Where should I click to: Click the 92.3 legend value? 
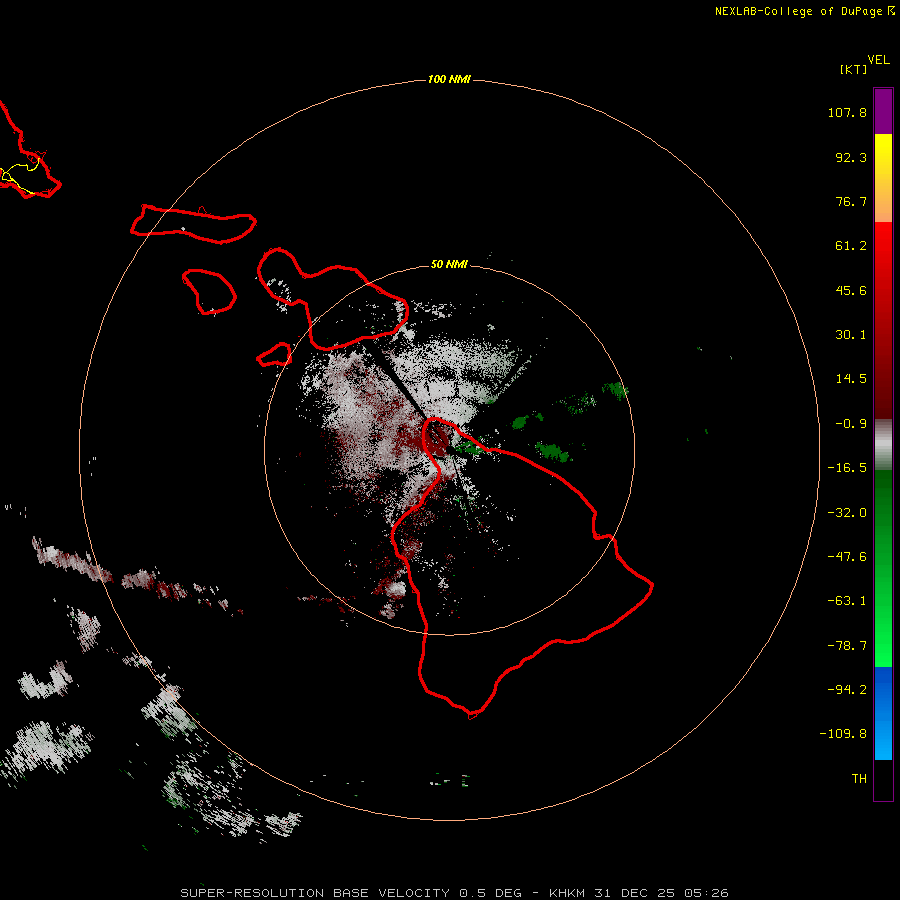(x=851, y=157)
